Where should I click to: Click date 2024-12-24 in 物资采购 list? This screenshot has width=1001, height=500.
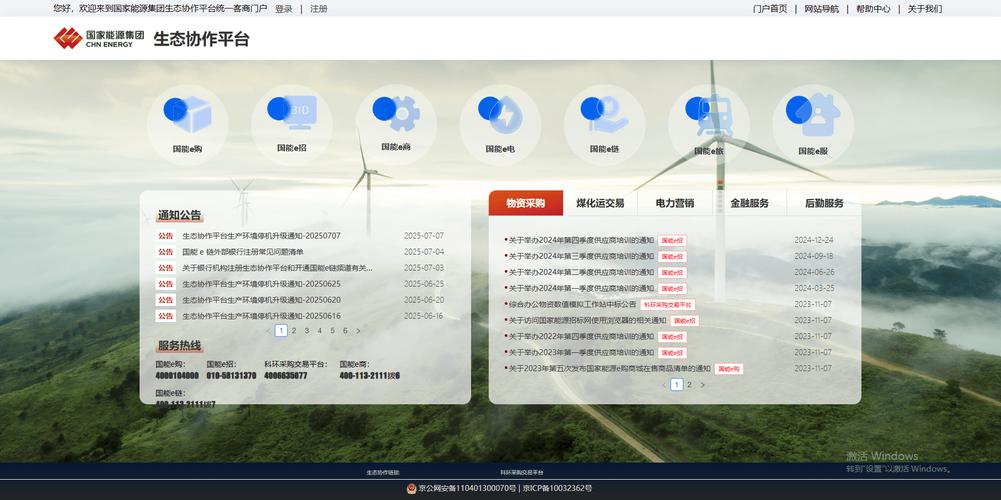click(813, 240)
